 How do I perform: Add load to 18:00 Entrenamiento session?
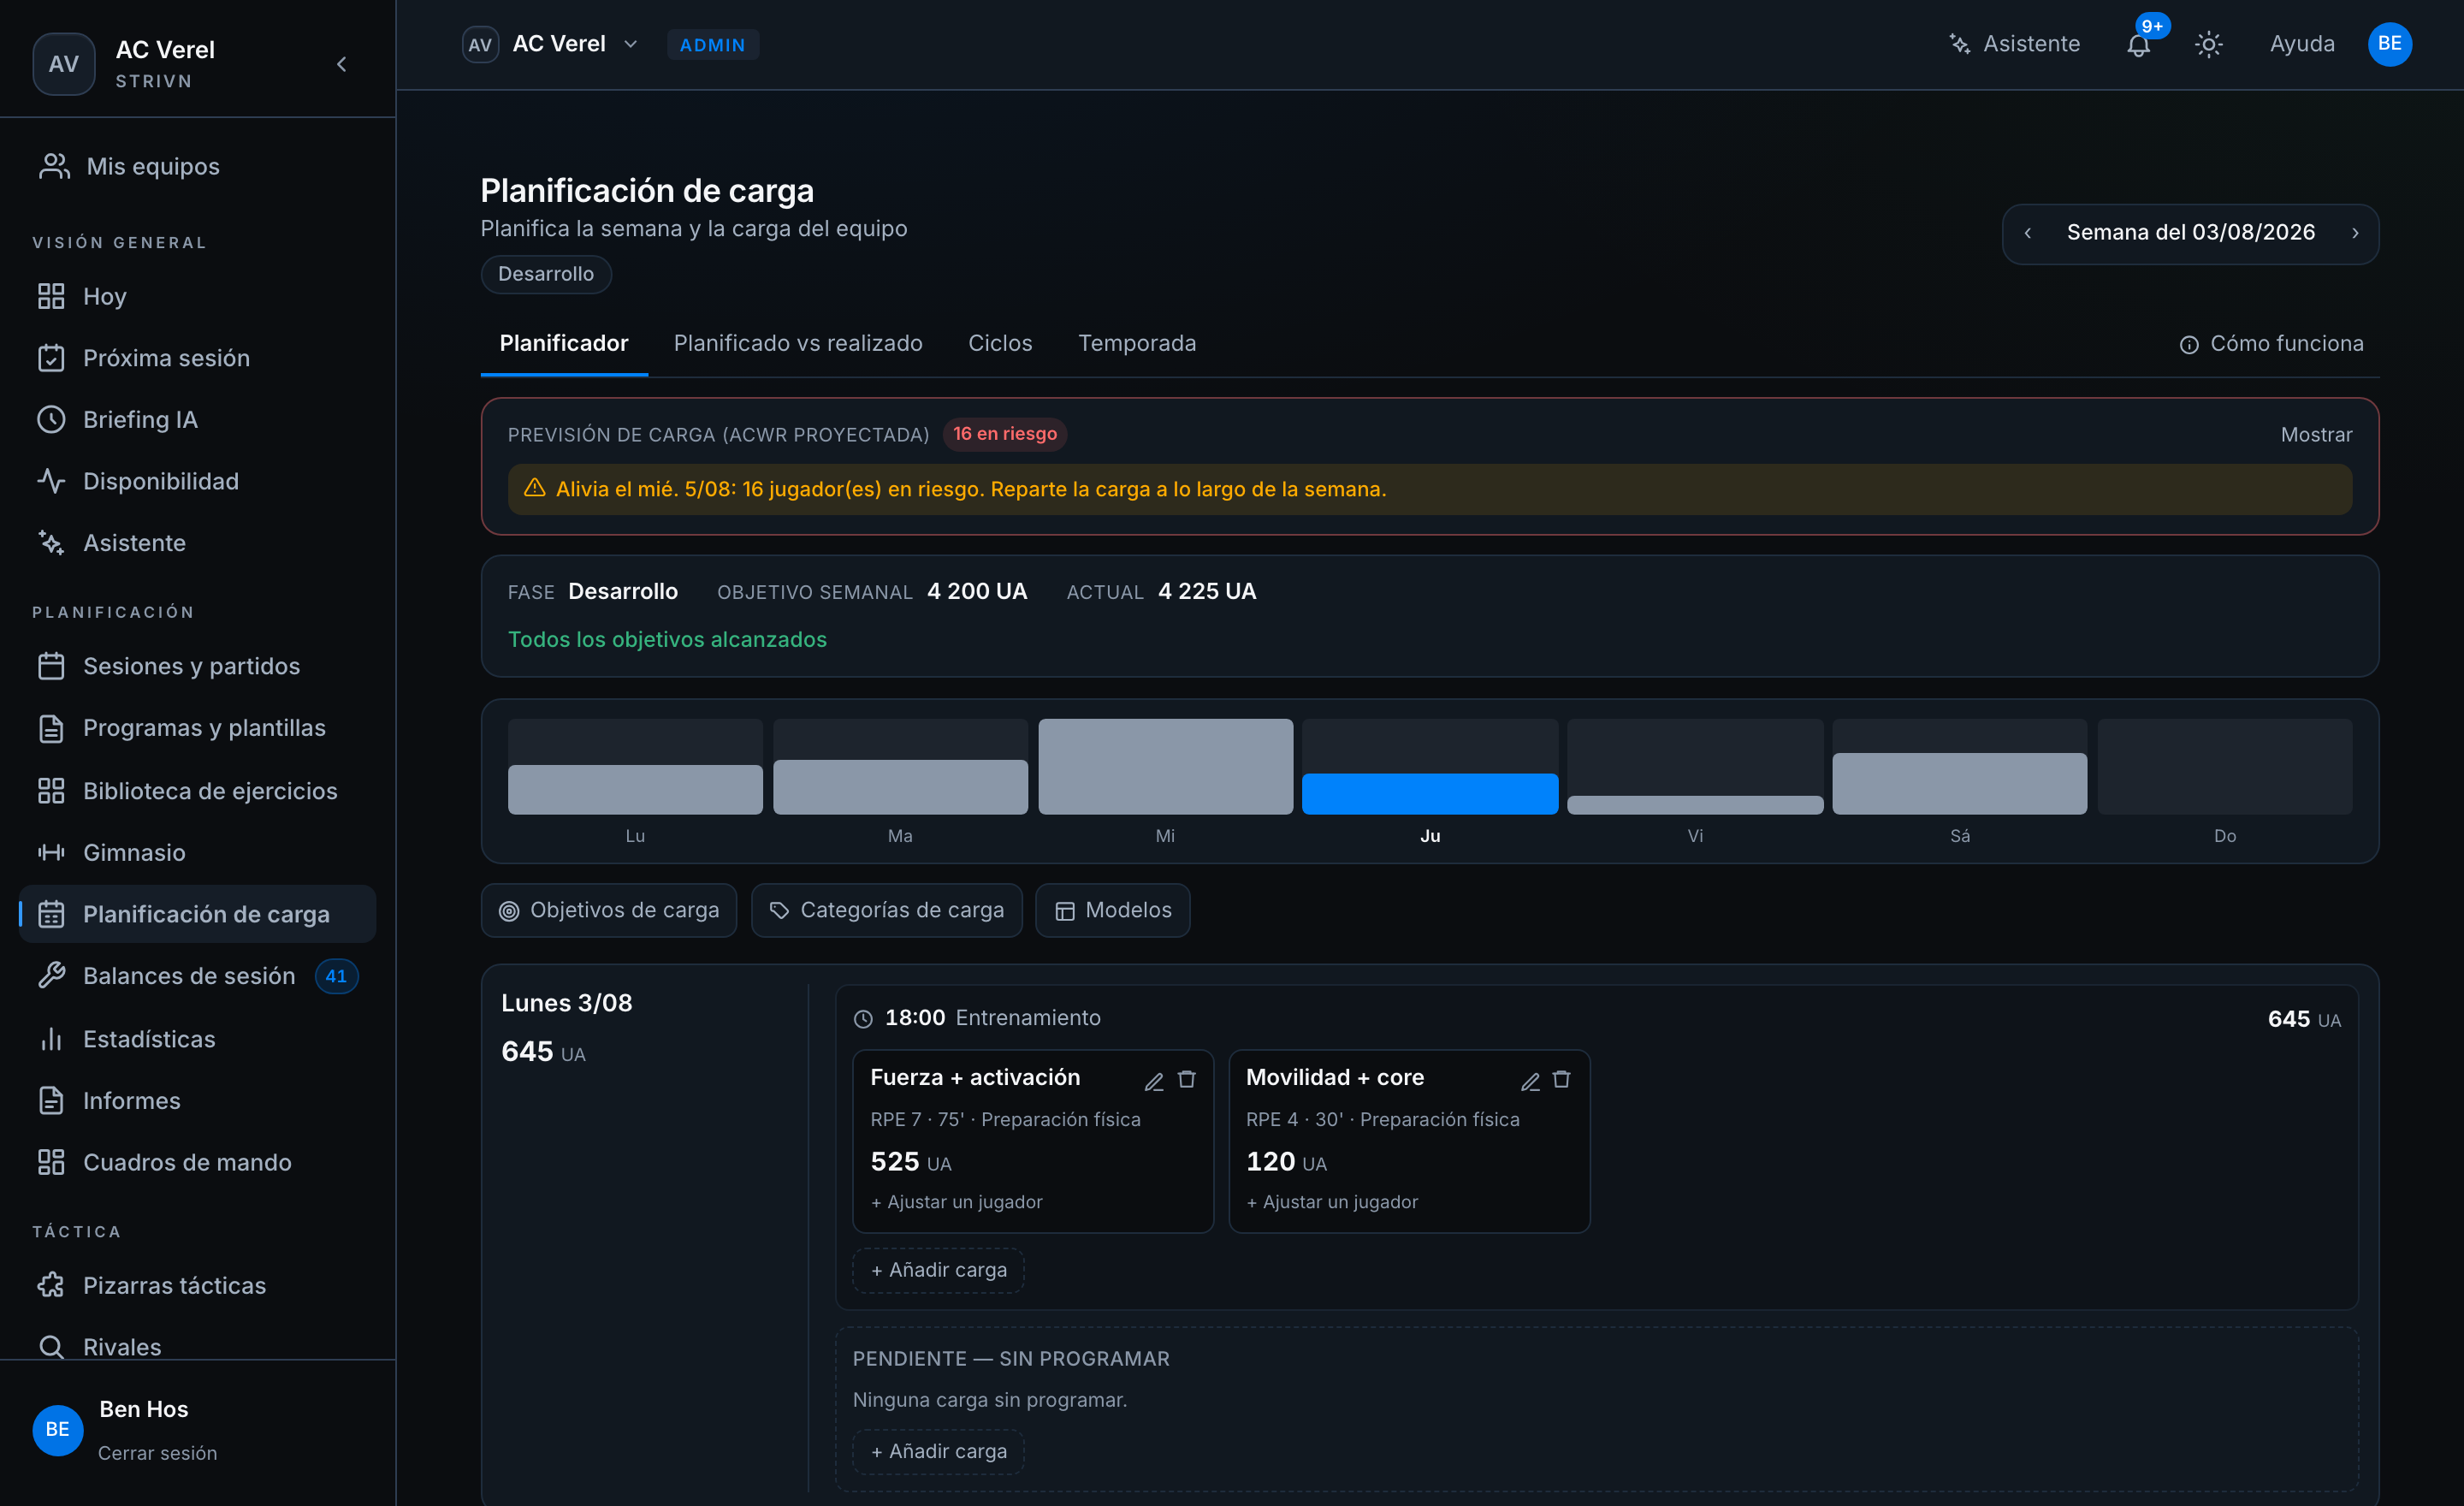pos(938,1270)
